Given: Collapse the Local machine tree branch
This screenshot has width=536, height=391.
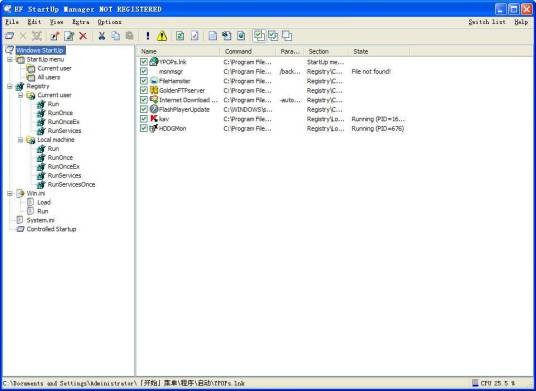Looking at the screenshot, I should pyautogui.click(x=20, y=140).
